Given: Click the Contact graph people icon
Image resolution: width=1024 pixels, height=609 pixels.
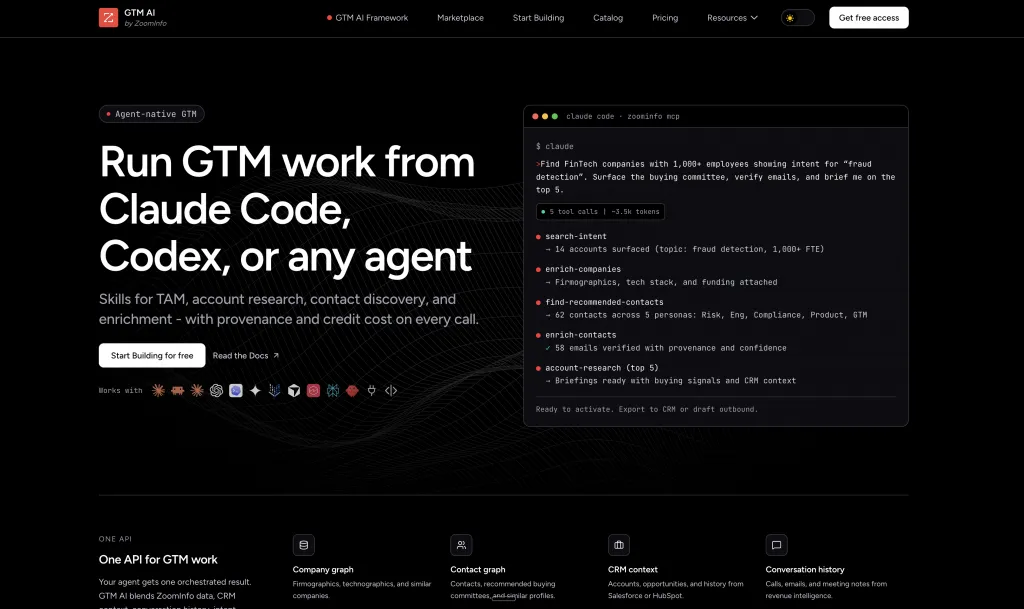Looking at the screenshot, I should tap(461, 545).
